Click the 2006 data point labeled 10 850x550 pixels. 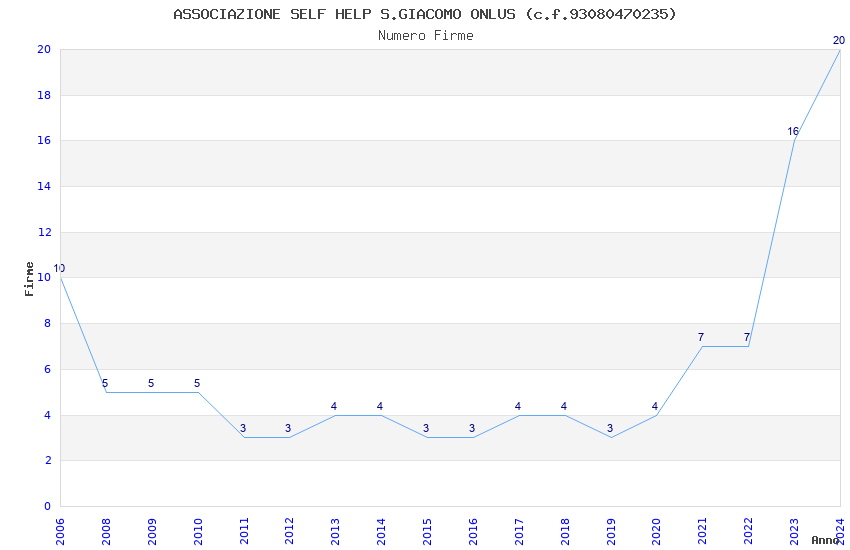[61, 278]
